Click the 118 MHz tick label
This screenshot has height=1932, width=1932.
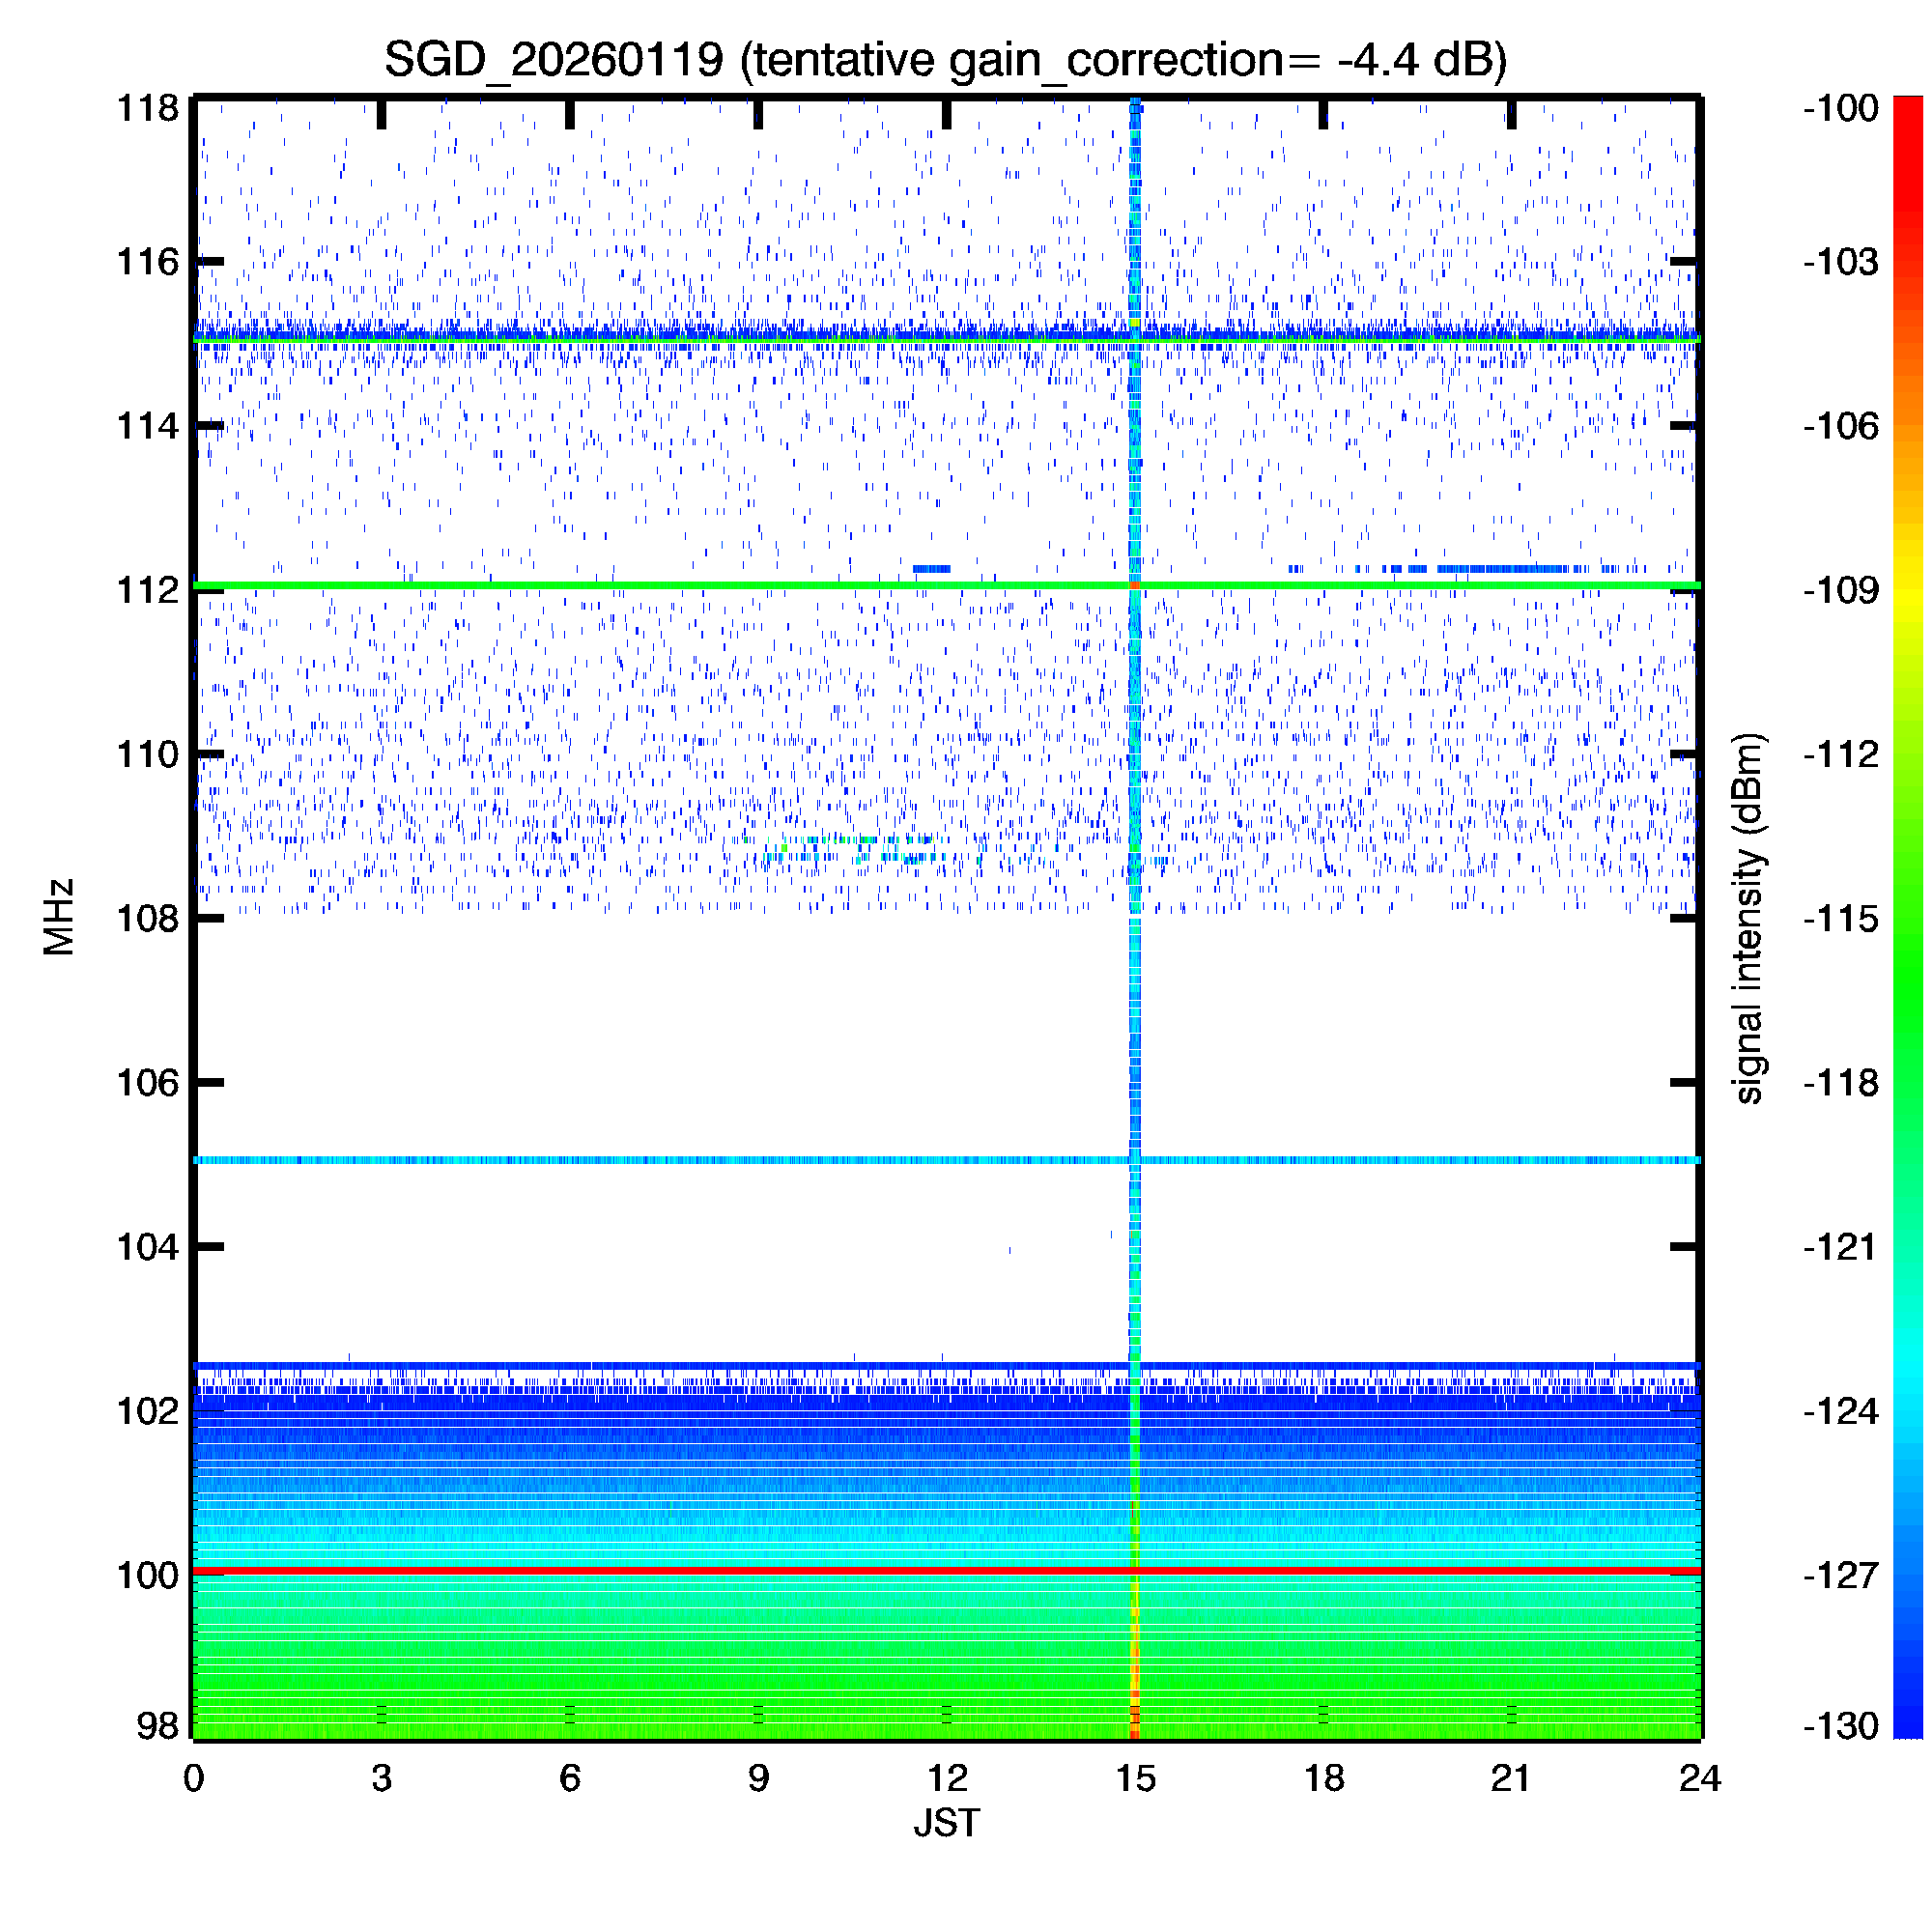click(147, 108)
